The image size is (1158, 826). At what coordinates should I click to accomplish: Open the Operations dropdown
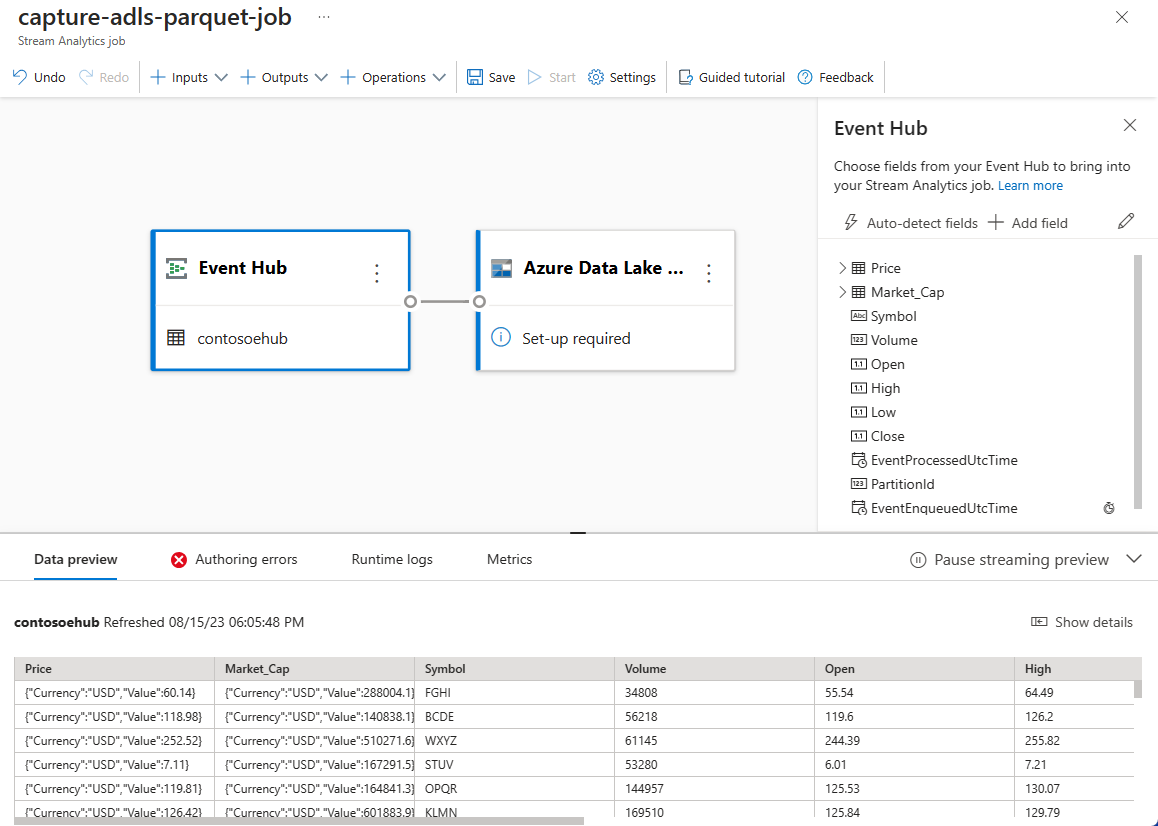click(x=393, y=77)
